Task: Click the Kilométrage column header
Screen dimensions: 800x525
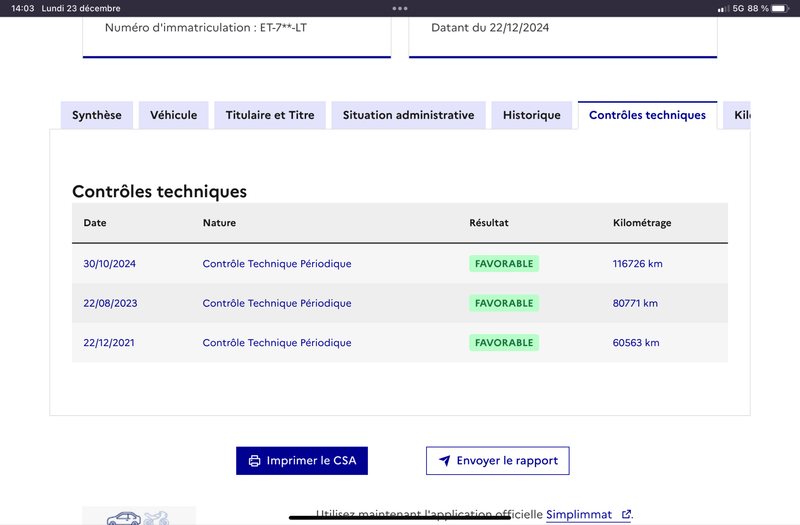Action: click(x=642, y=223)
